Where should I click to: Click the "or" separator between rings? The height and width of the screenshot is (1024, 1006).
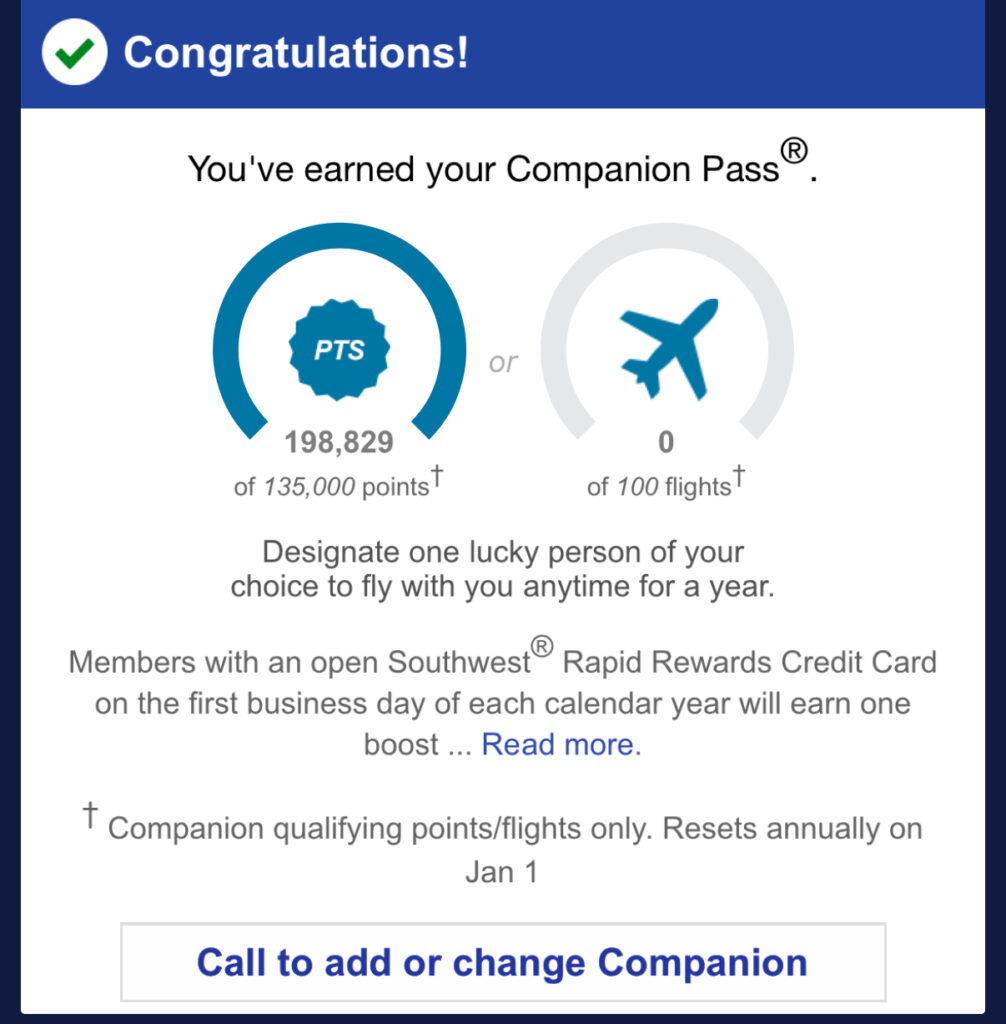pos(503,362)
